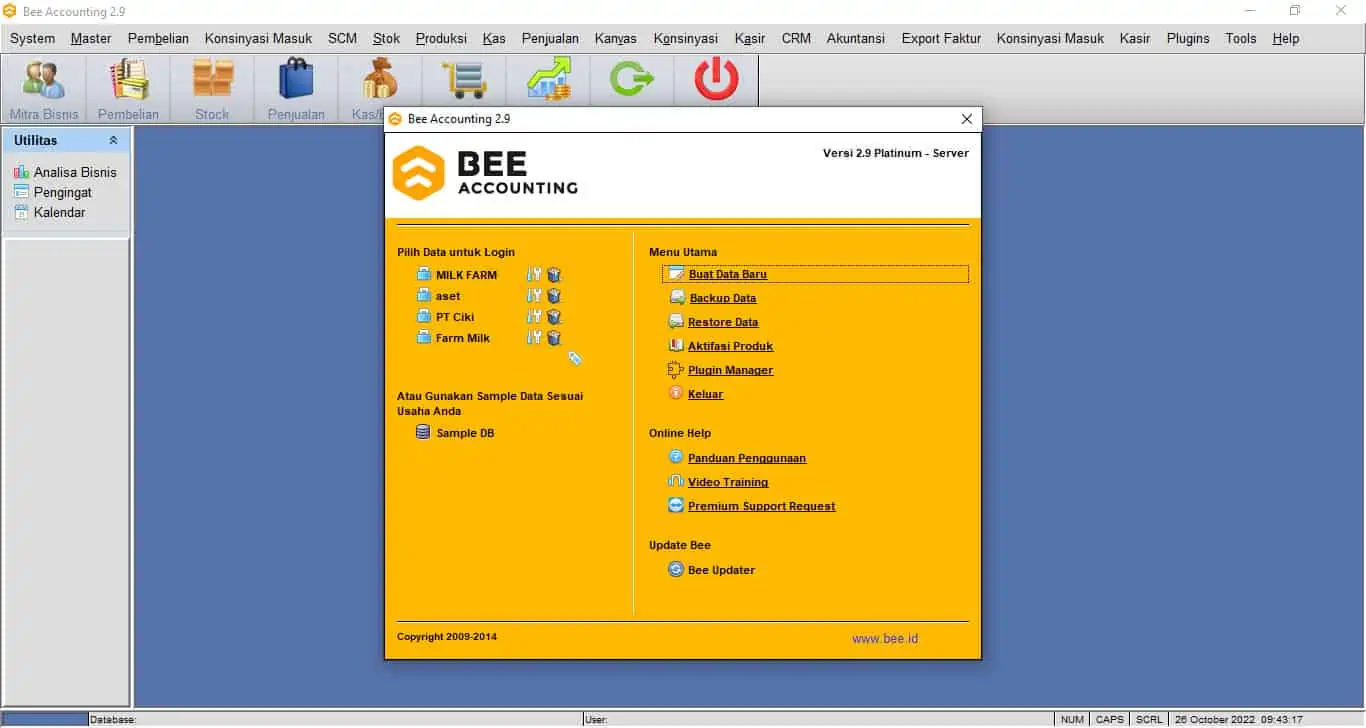1366x728 pixels.
Task: Open the System menu
Action: 33,39
